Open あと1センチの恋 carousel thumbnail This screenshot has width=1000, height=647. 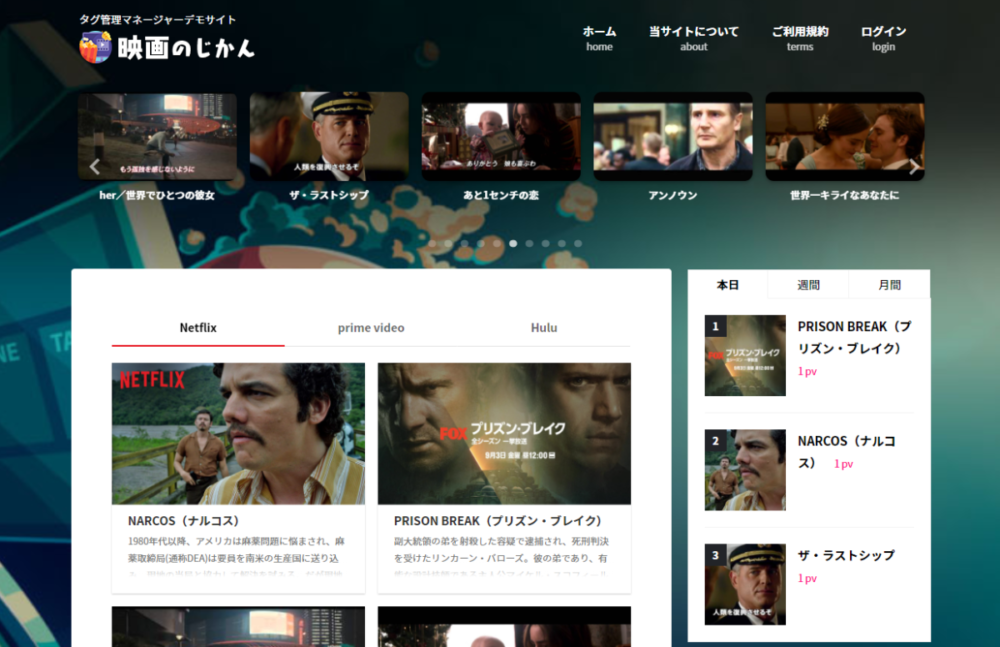click(x=501, y=136)
